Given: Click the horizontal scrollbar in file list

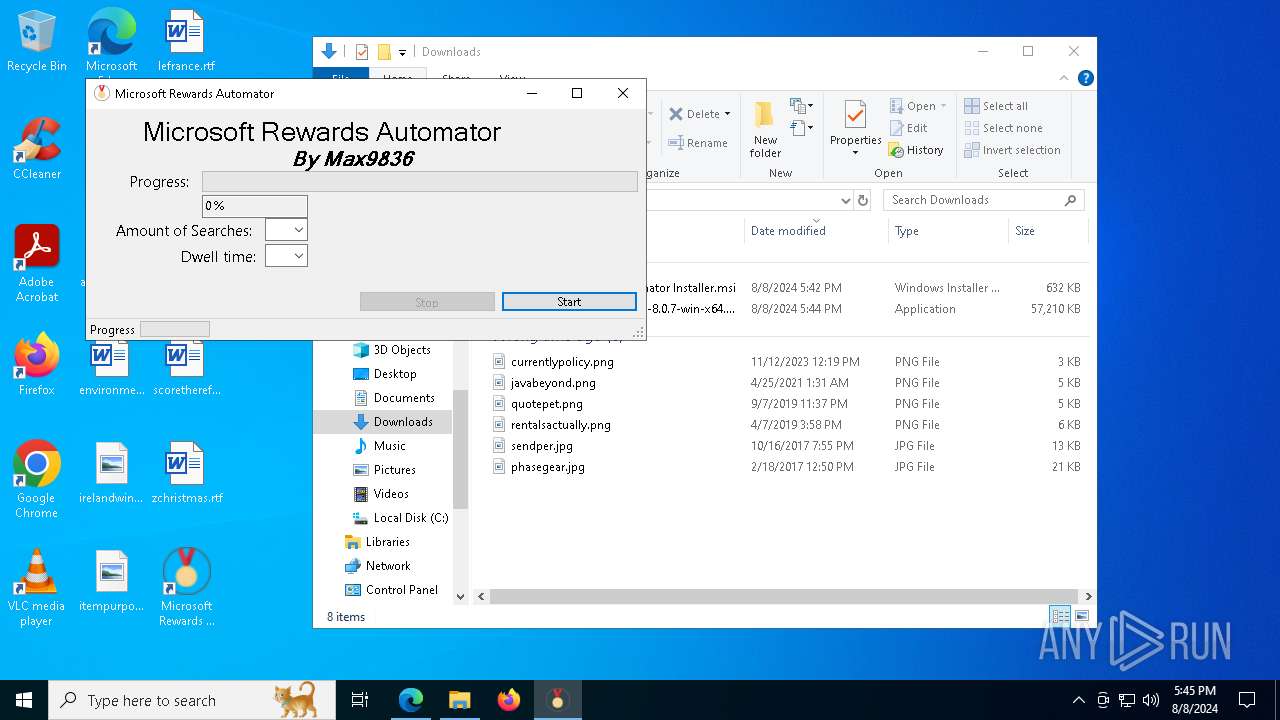Looking at the screenshot, I should (783, 596).
